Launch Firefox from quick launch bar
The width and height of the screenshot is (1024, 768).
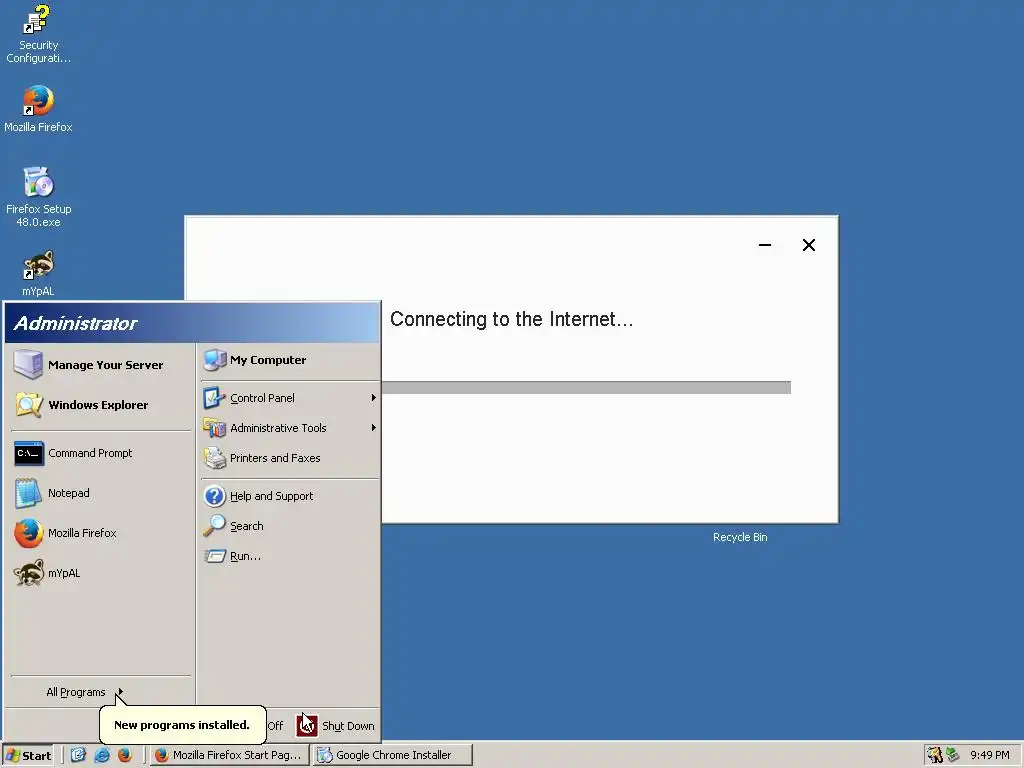[x=125, y=755]
